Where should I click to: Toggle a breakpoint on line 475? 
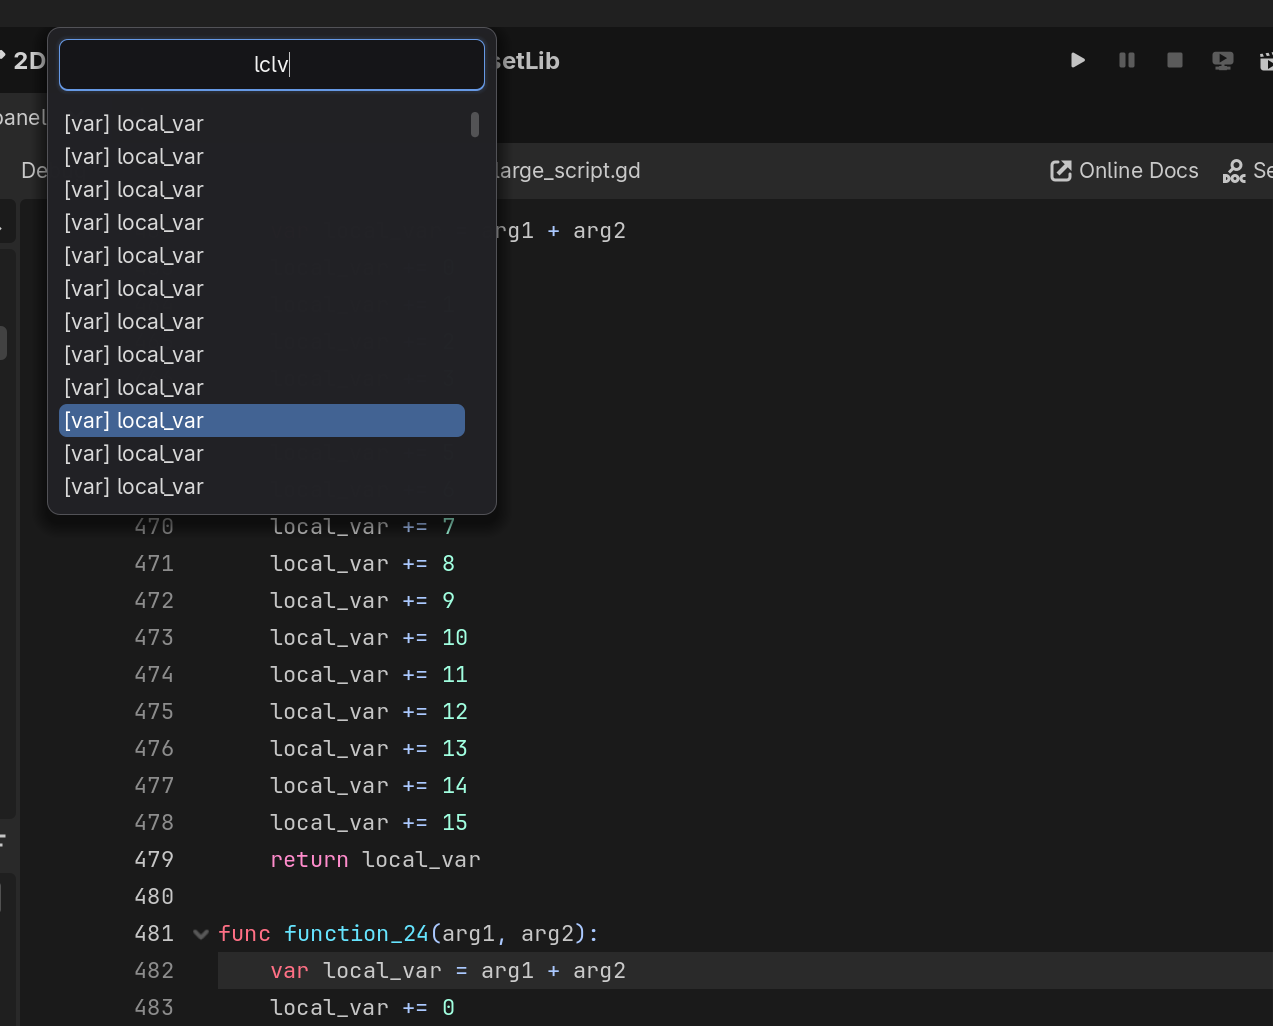[153, 711]
